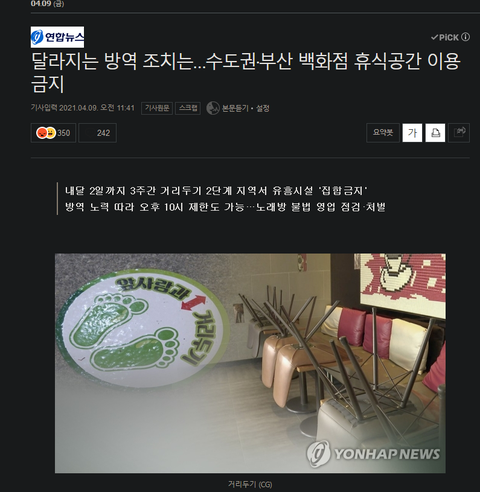Viewport: 480px width, 492px height.
Task: Change font size with the 가 button
Action: tap(412, 133)
